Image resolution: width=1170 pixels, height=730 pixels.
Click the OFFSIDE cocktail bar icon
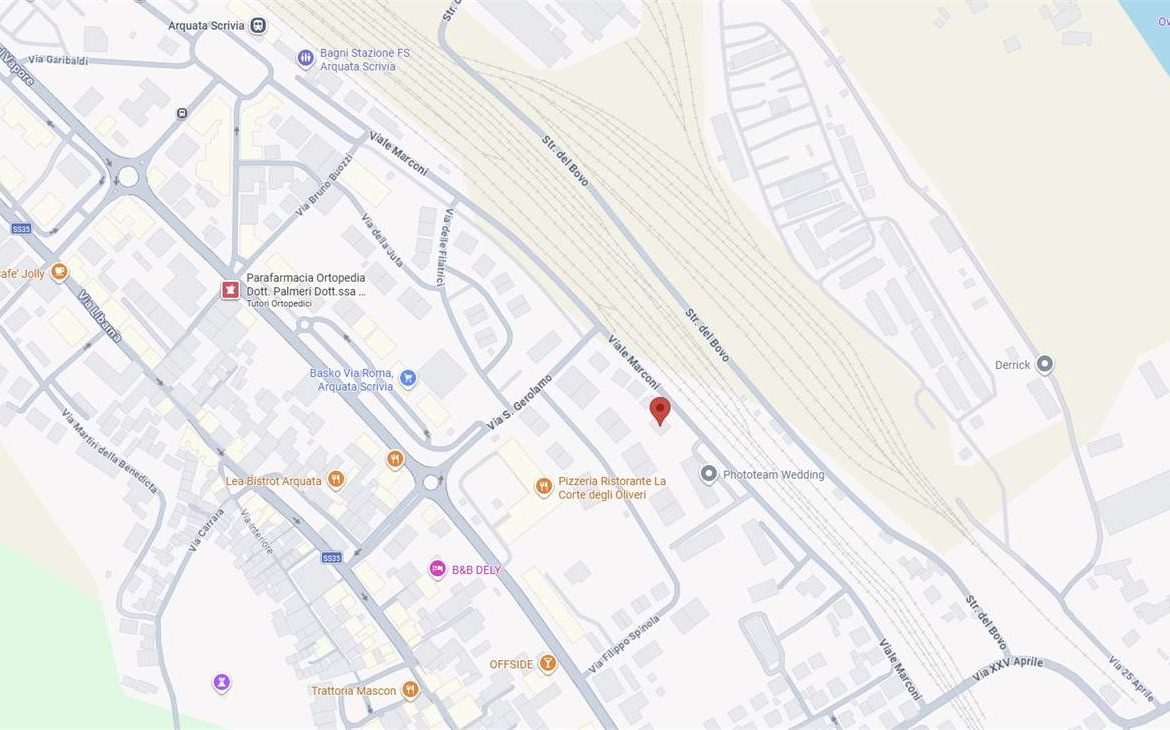tap(548, 664)
